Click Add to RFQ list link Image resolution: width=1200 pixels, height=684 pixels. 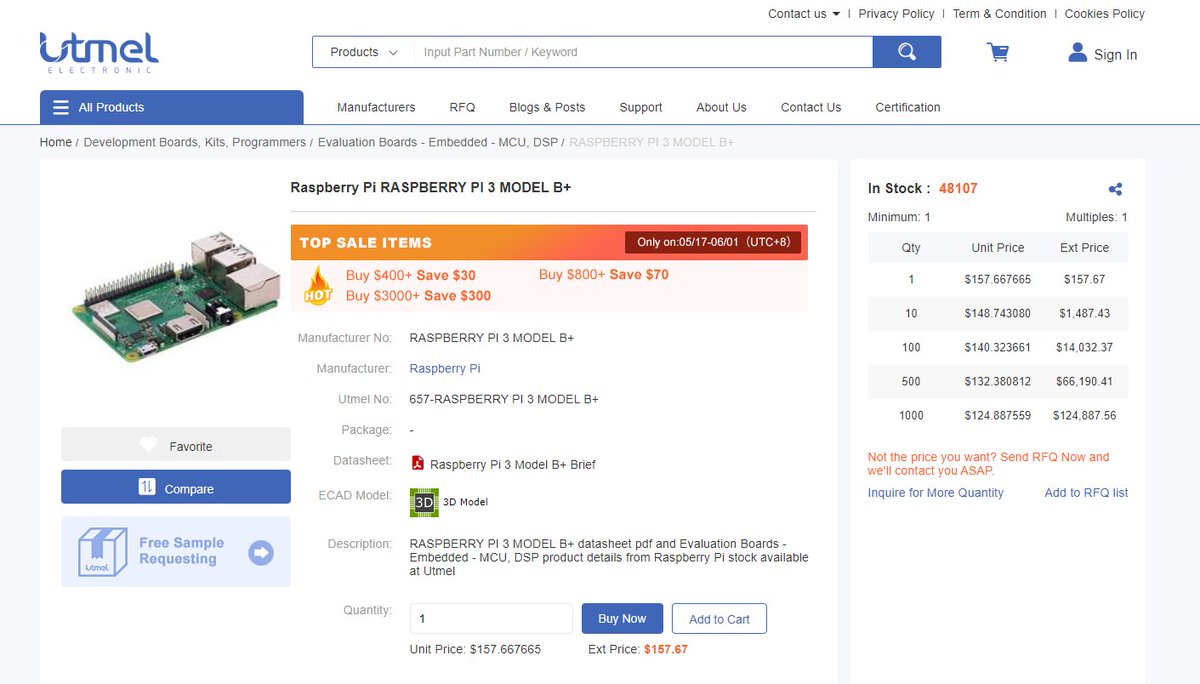pyautogui.click(x=1086, y=492)
